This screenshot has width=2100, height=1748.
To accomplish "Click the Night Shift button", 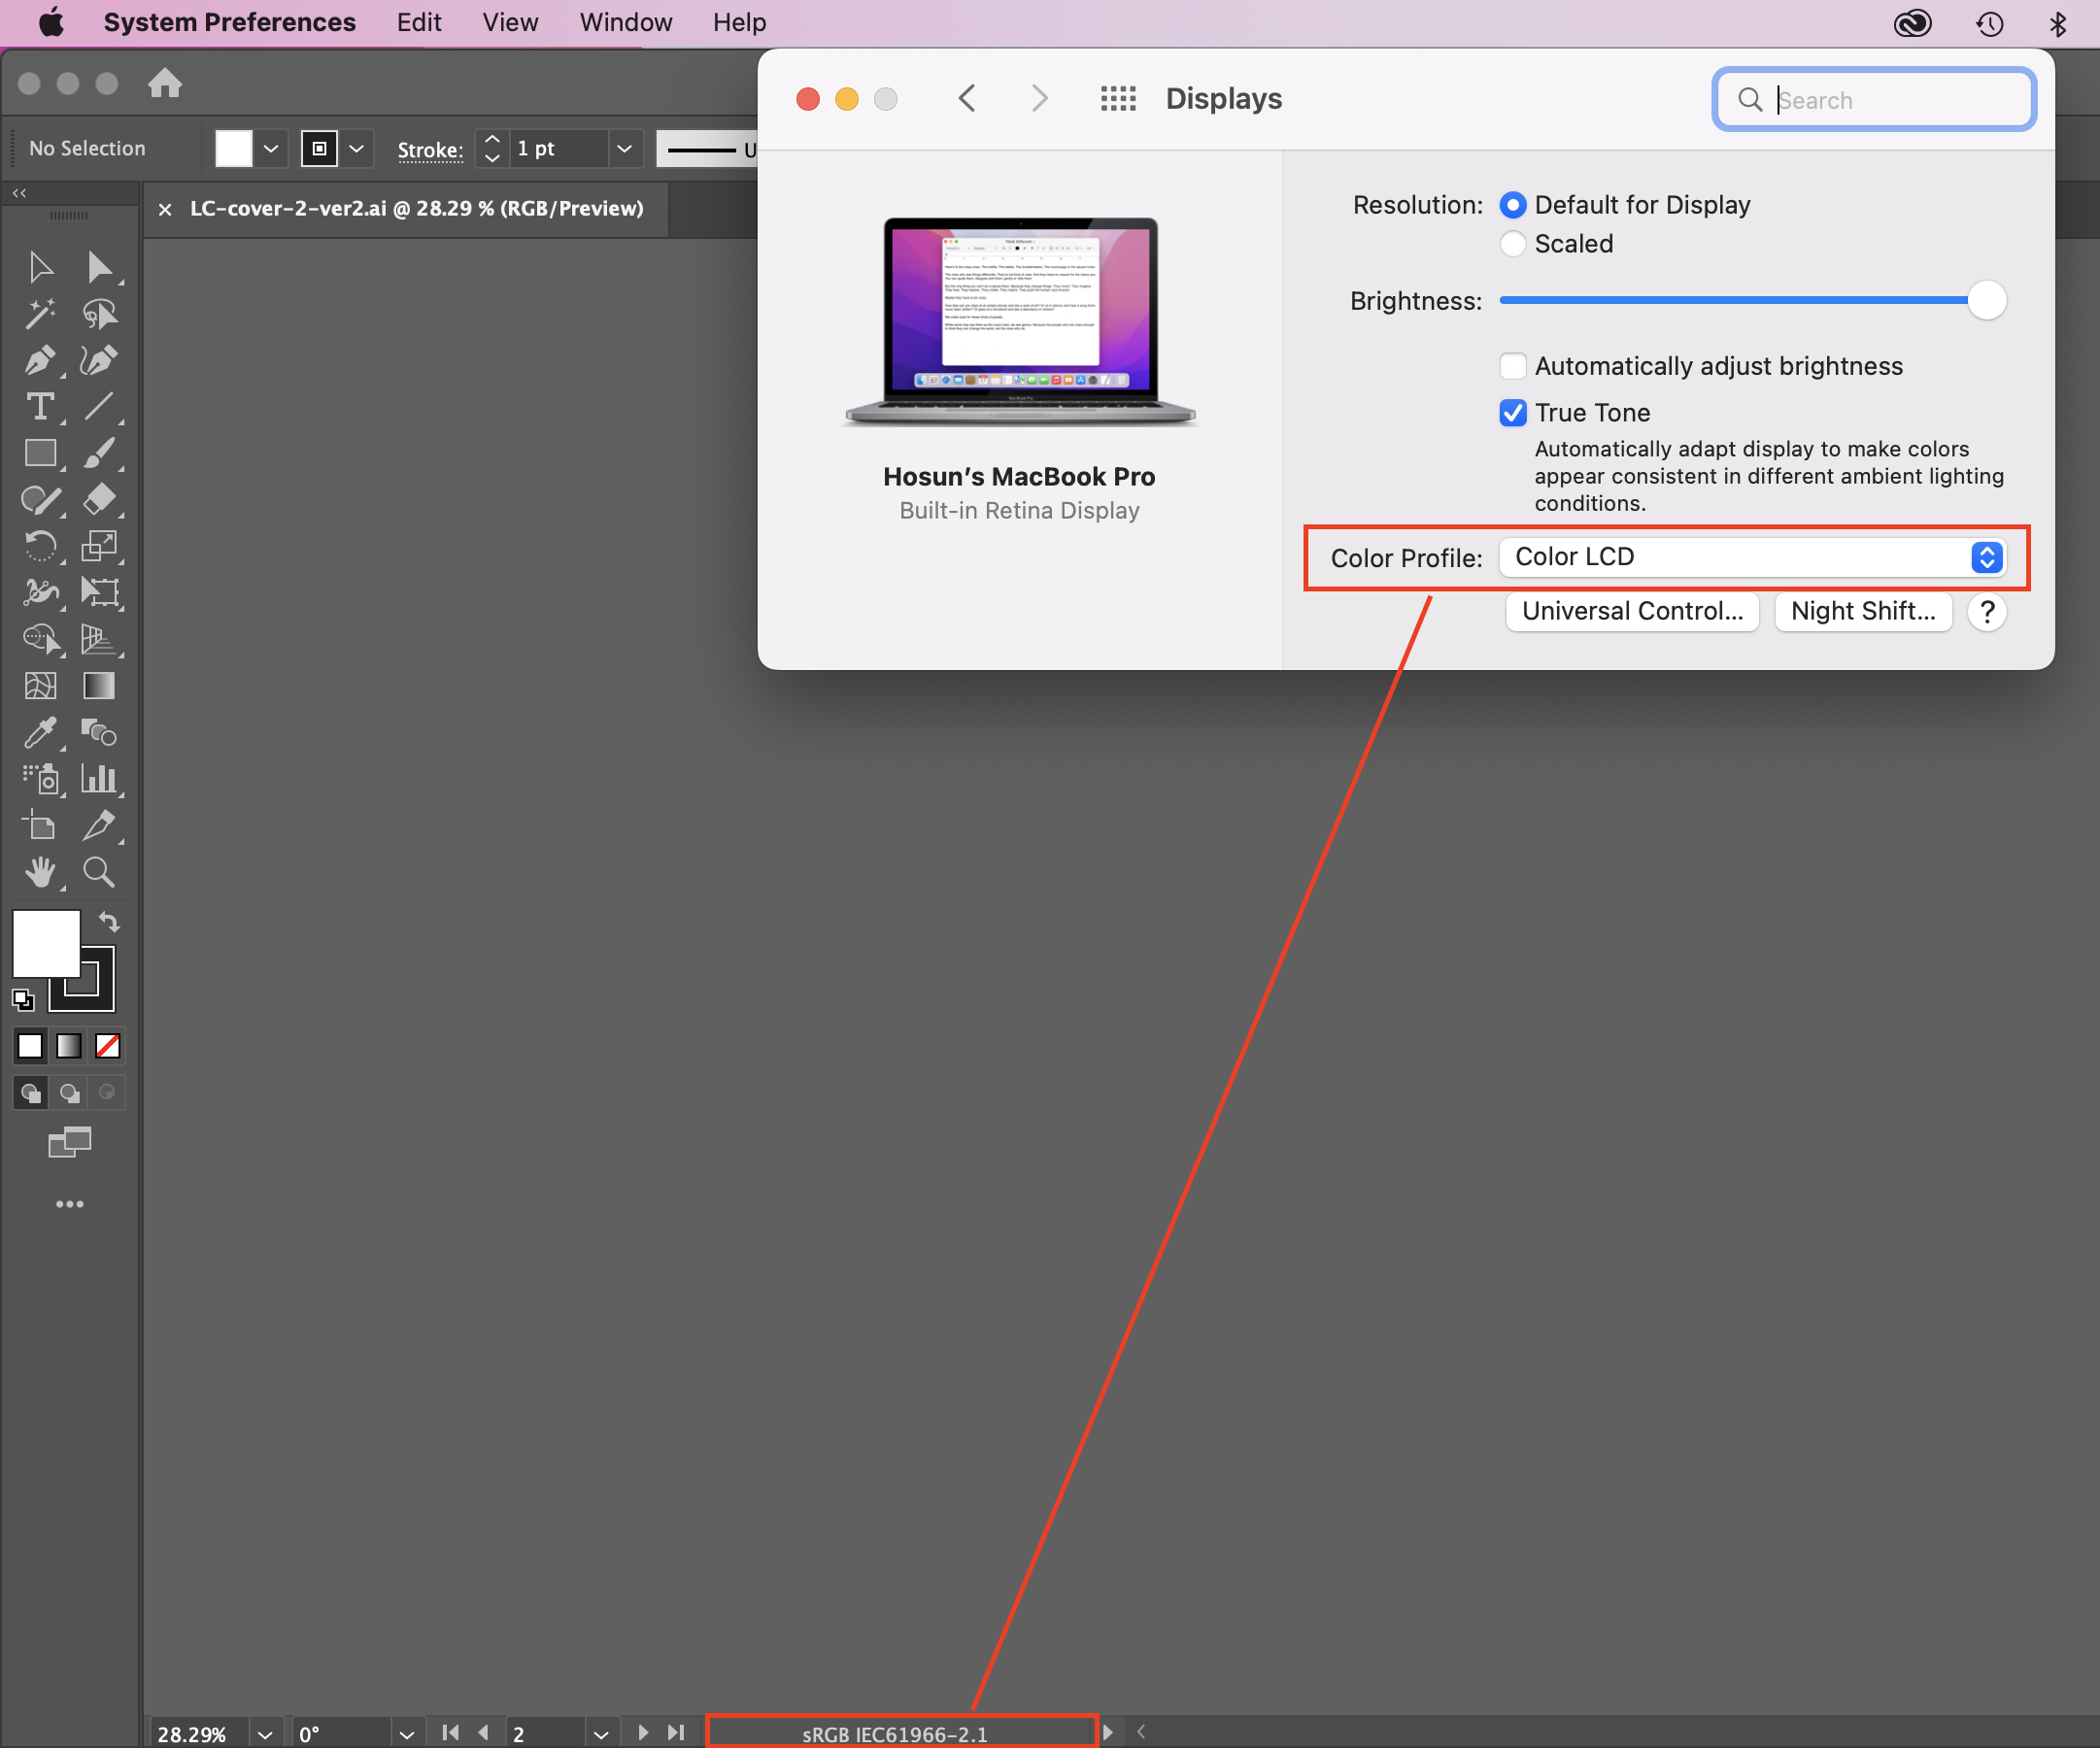I will [x=1863, y=611].
